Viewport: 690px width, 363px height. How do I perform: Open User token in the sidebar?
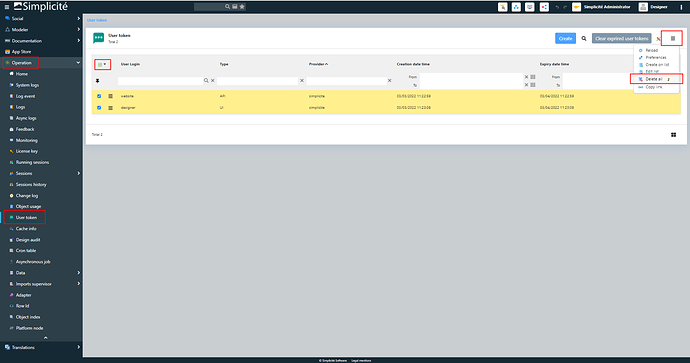tap(26, 217)
